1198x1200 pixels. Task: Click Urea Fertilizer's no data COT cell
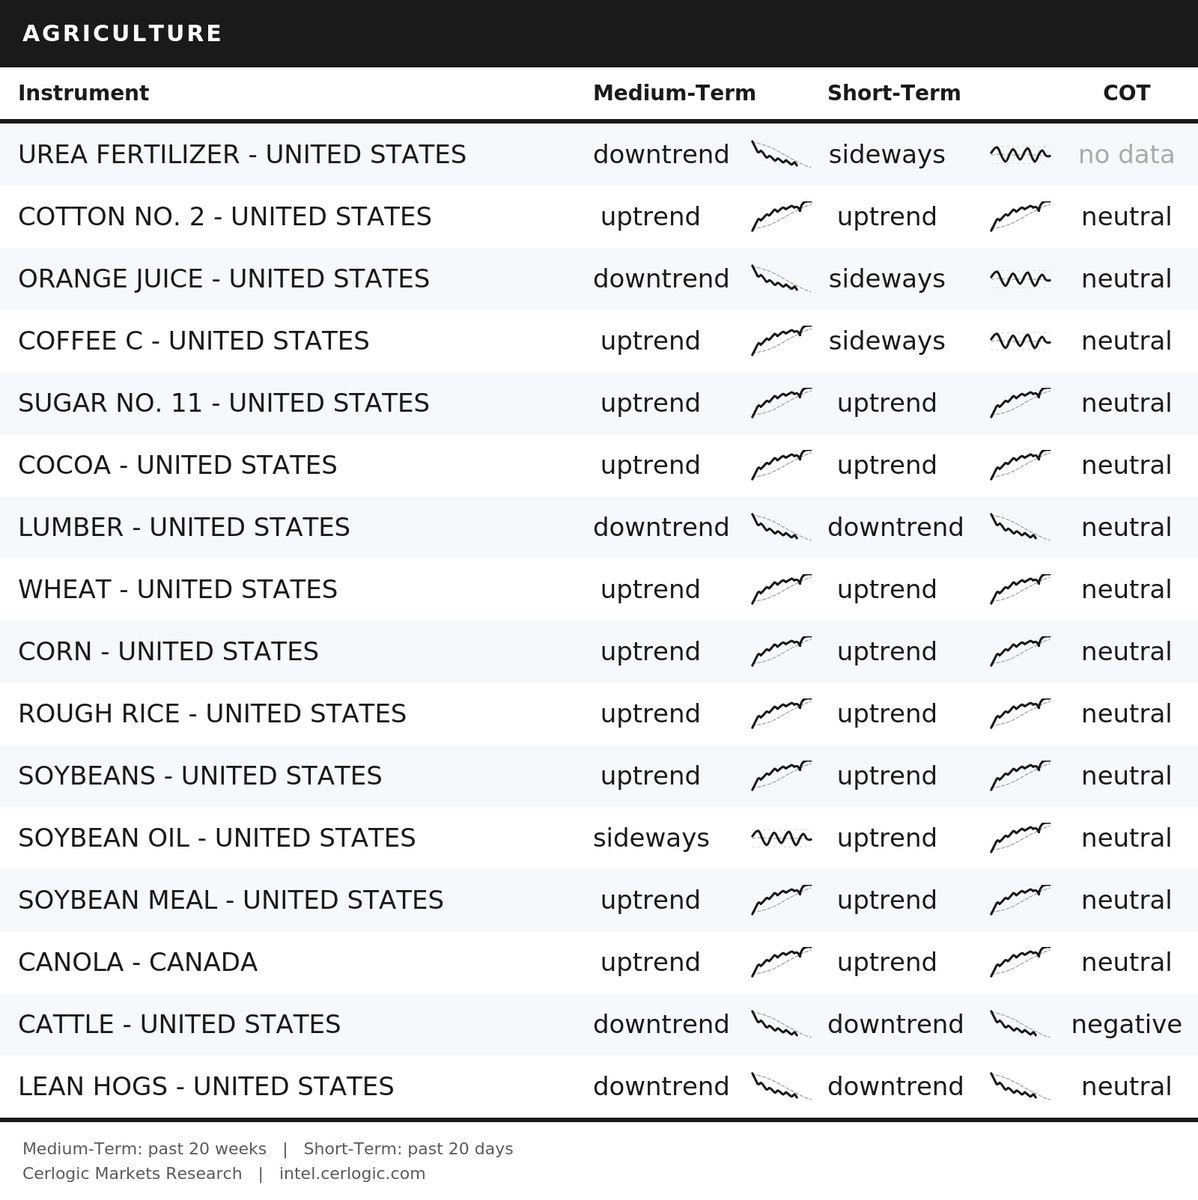pos(1126,154)
